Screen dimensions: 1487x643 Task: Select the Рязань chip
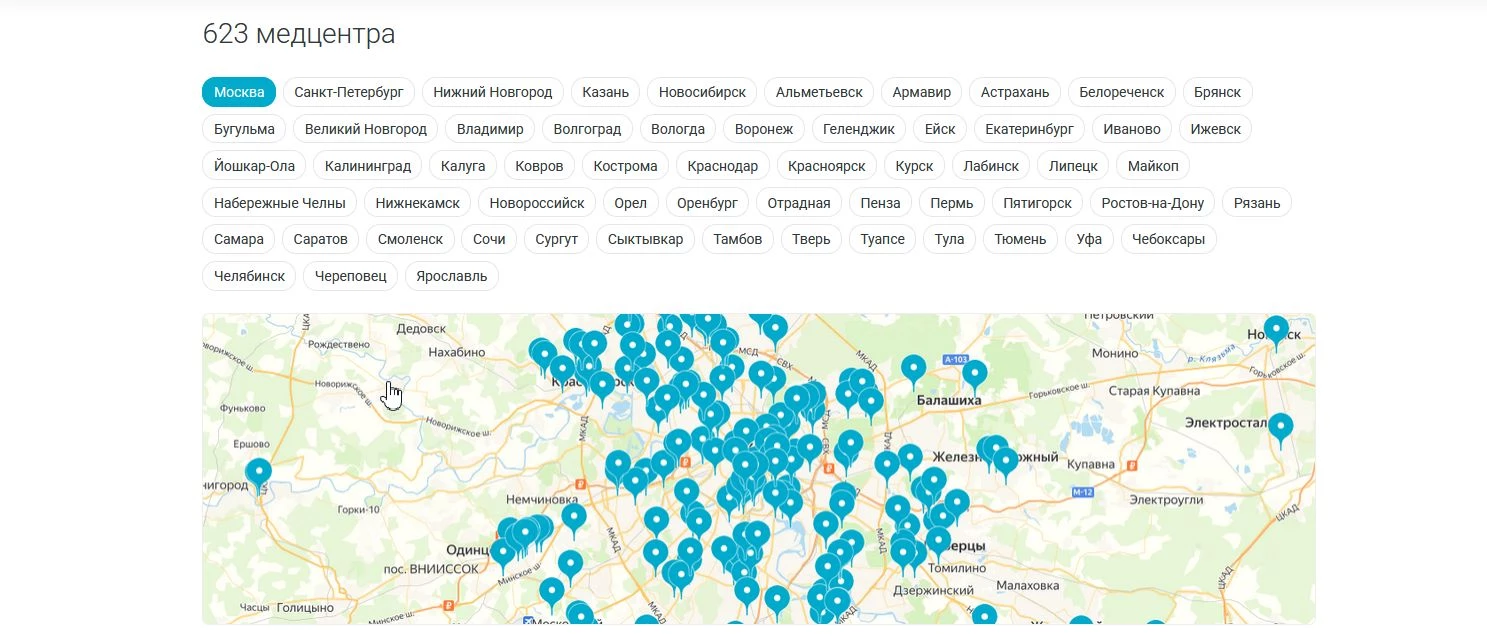(1257, 203)
